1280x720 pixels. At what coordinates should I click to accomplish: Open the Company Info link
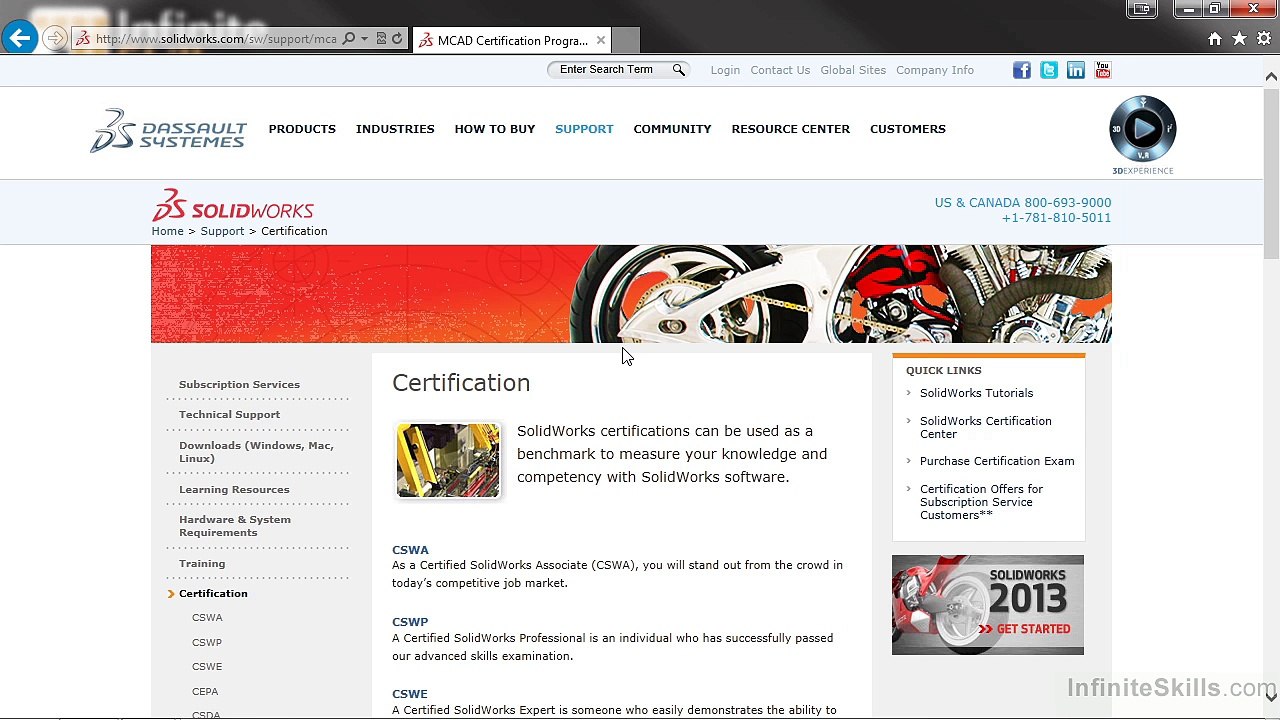pos(935,70)
